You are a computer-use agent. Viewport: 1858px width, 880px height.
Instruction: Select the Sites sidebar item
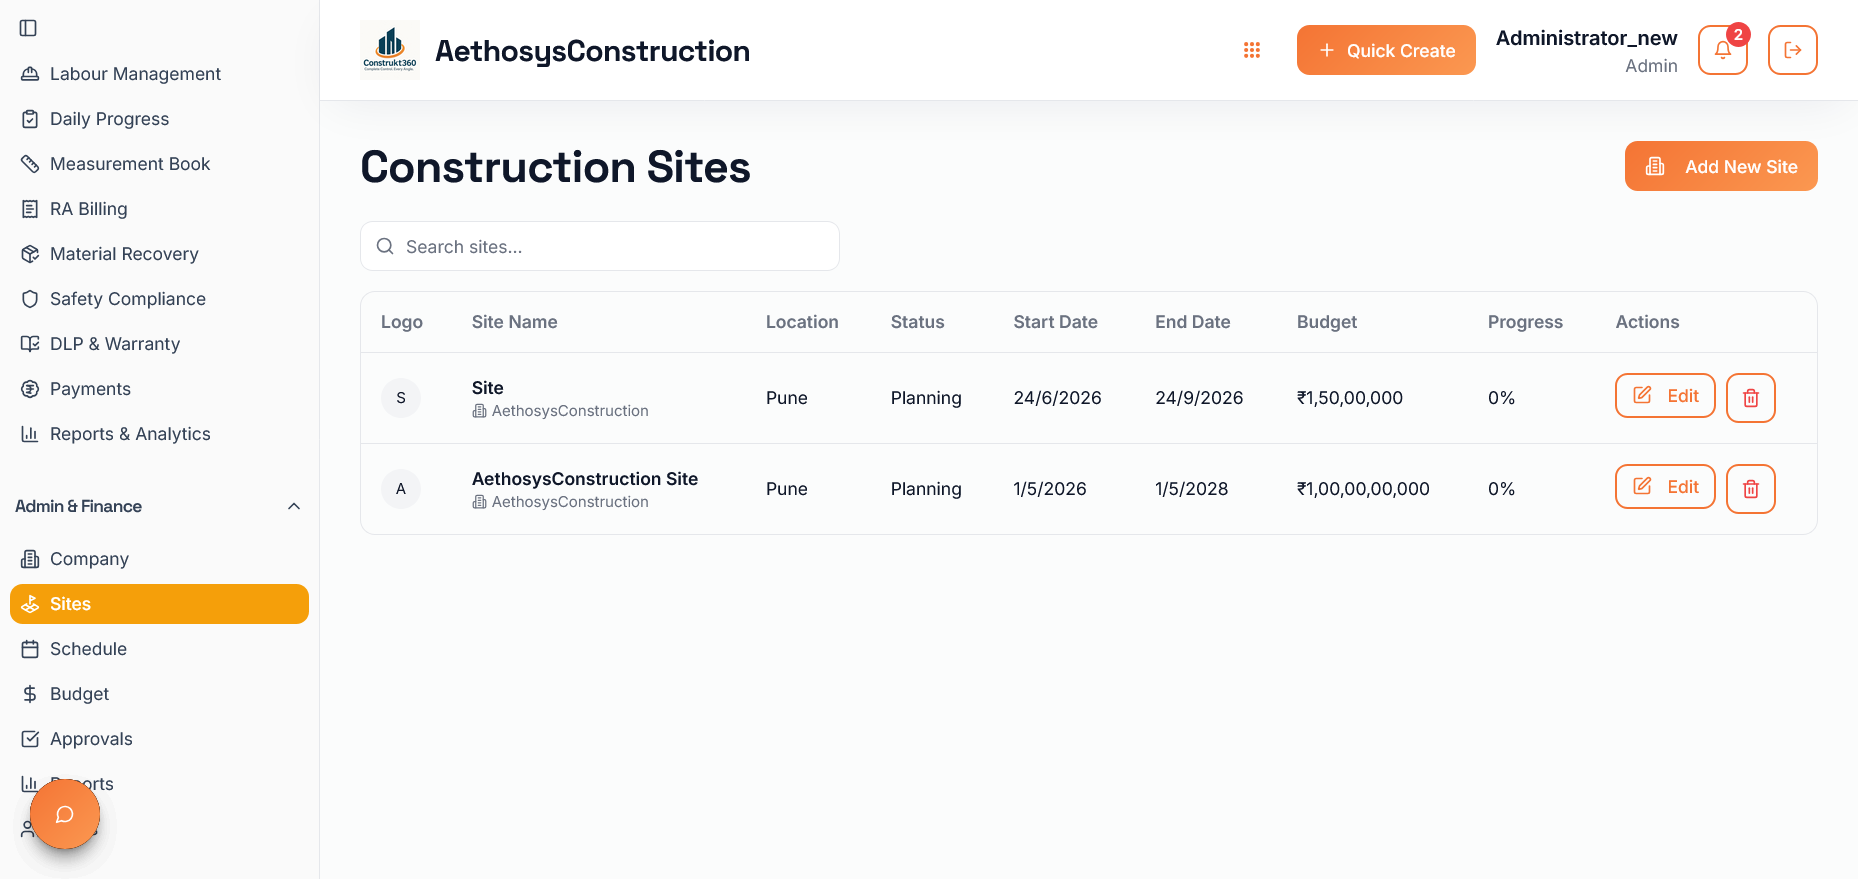pos(159,604)
